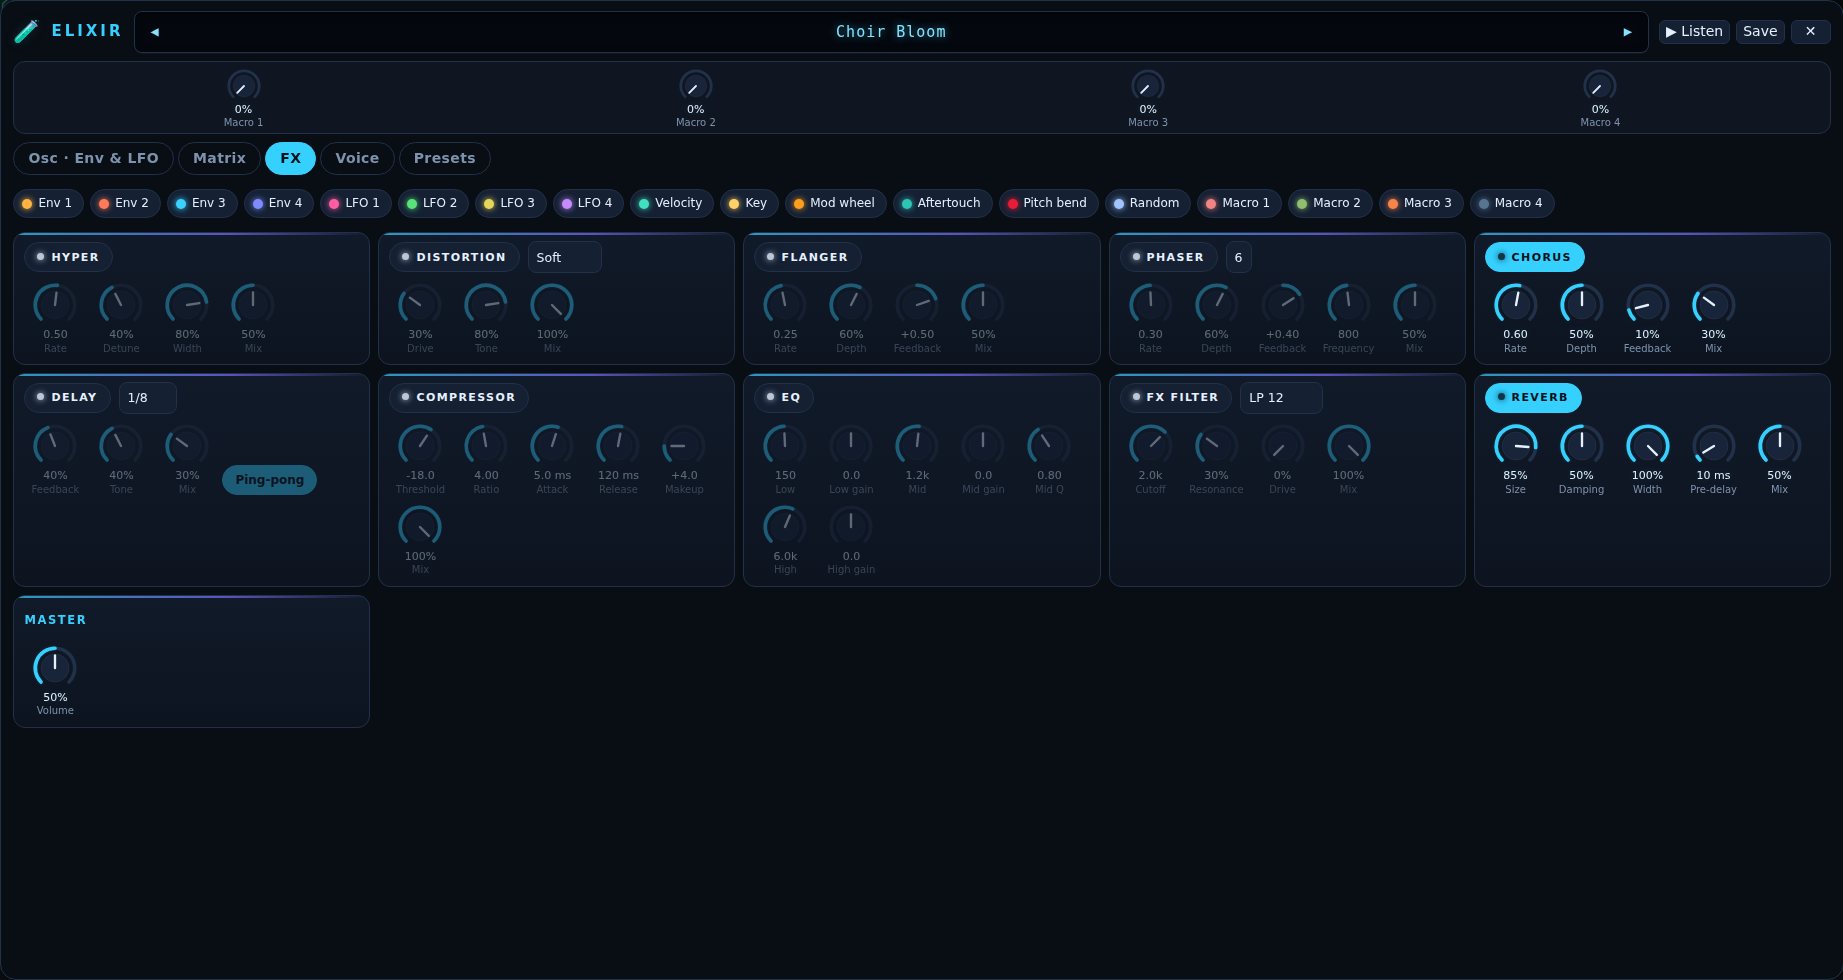Open the FX Filter type dropdown LP 12
1843x980 pixels.
(1281, 397)
